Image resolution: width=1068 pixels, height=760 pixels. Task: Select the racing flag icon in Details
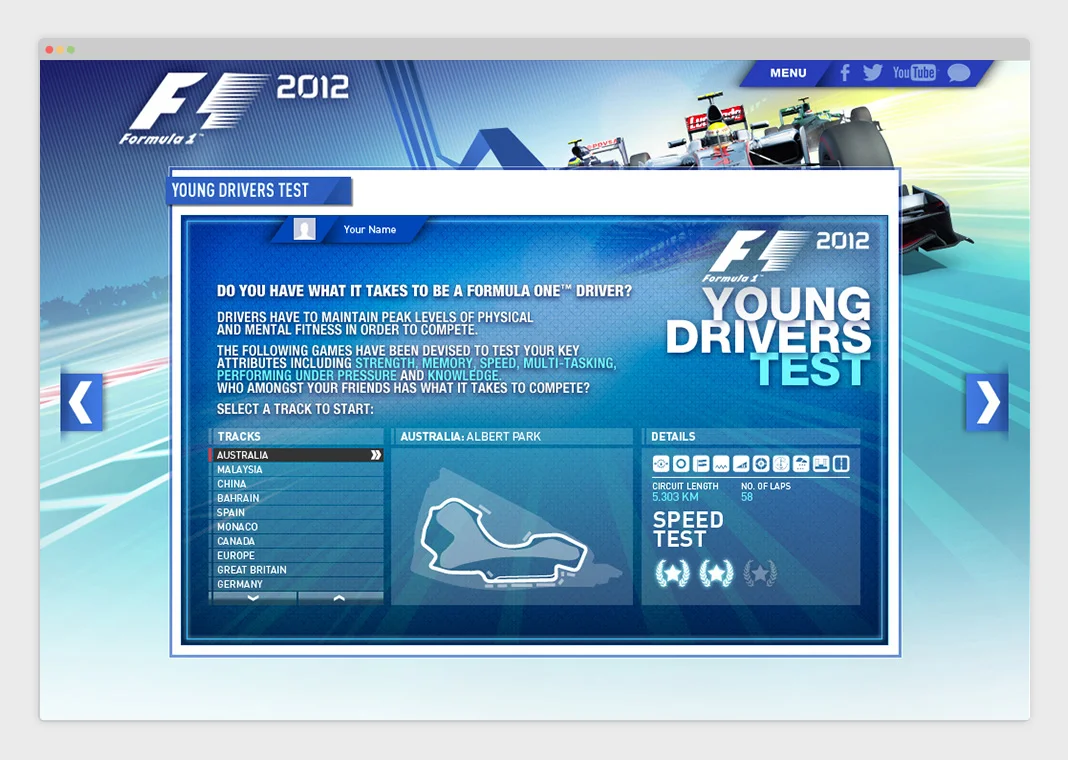pos(700,463)
